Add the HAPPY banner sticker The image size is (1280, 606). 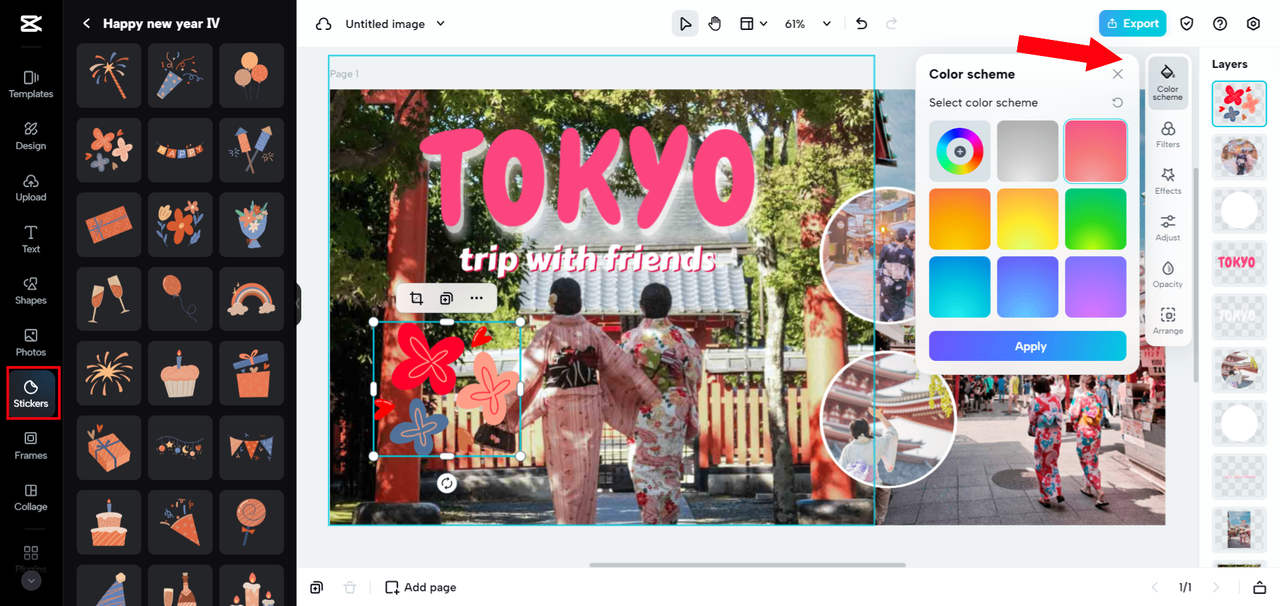coord(180,150)
